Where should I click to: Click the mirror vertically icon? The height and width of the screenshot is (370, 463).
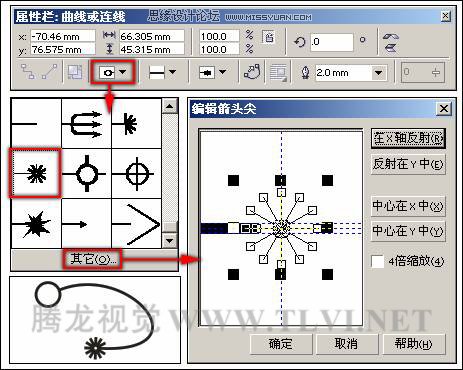point(391,48)
